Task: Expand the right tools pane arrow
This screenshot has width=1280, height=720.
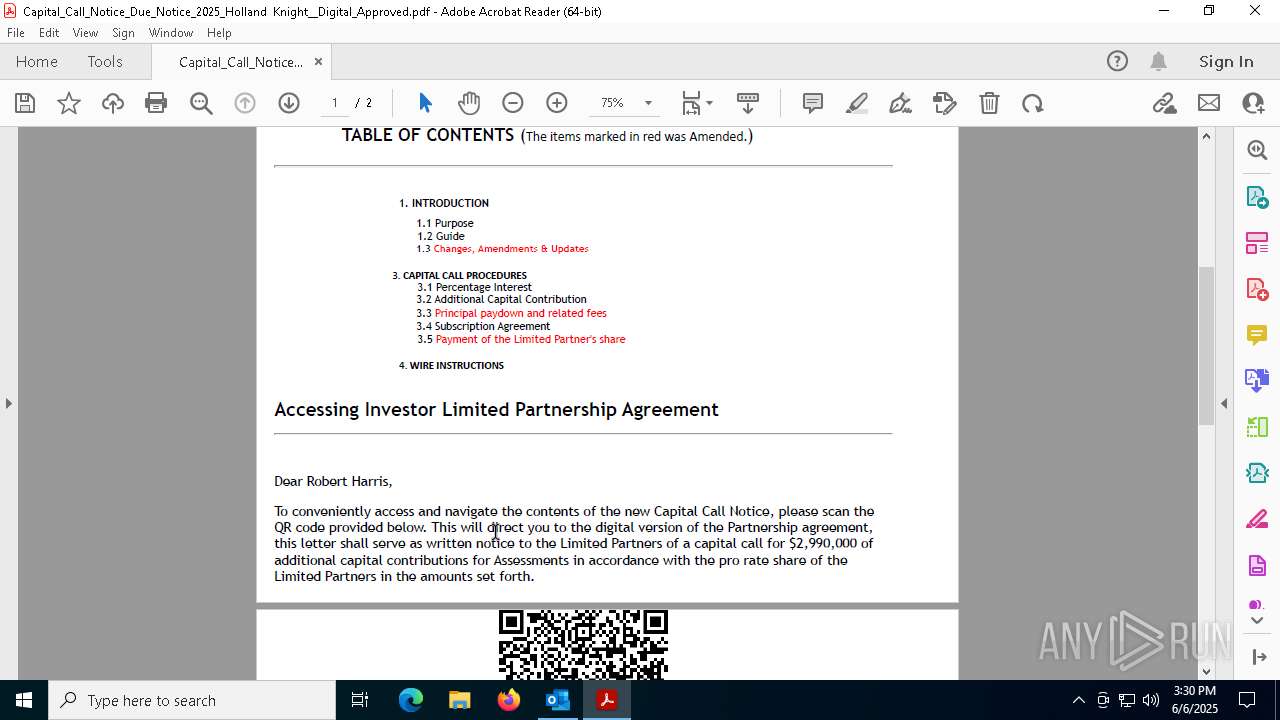Action: click(1224, 403)
